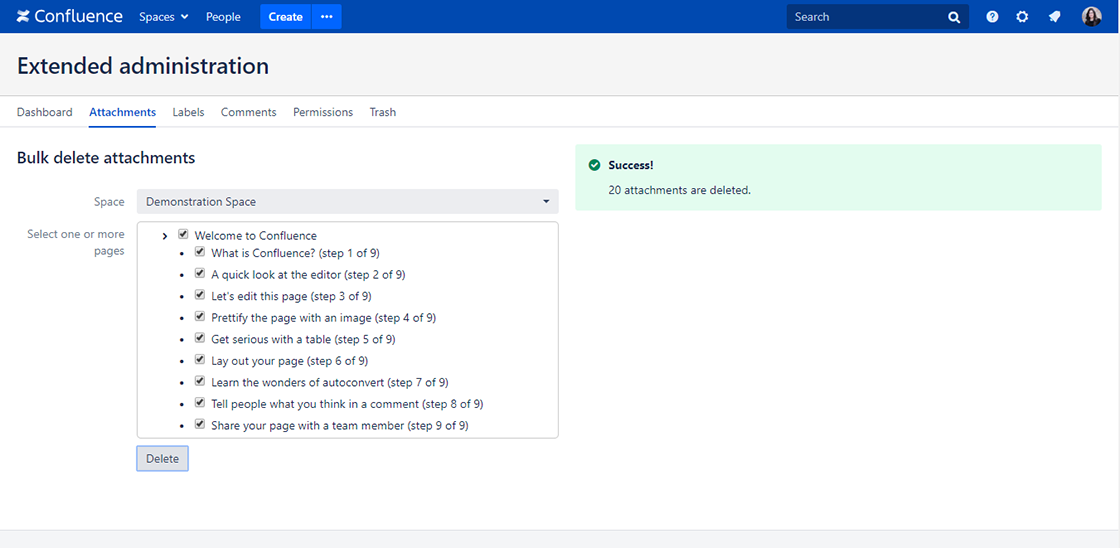Click 'Welcome to Confluence' page label

click(x=256, y=235)
